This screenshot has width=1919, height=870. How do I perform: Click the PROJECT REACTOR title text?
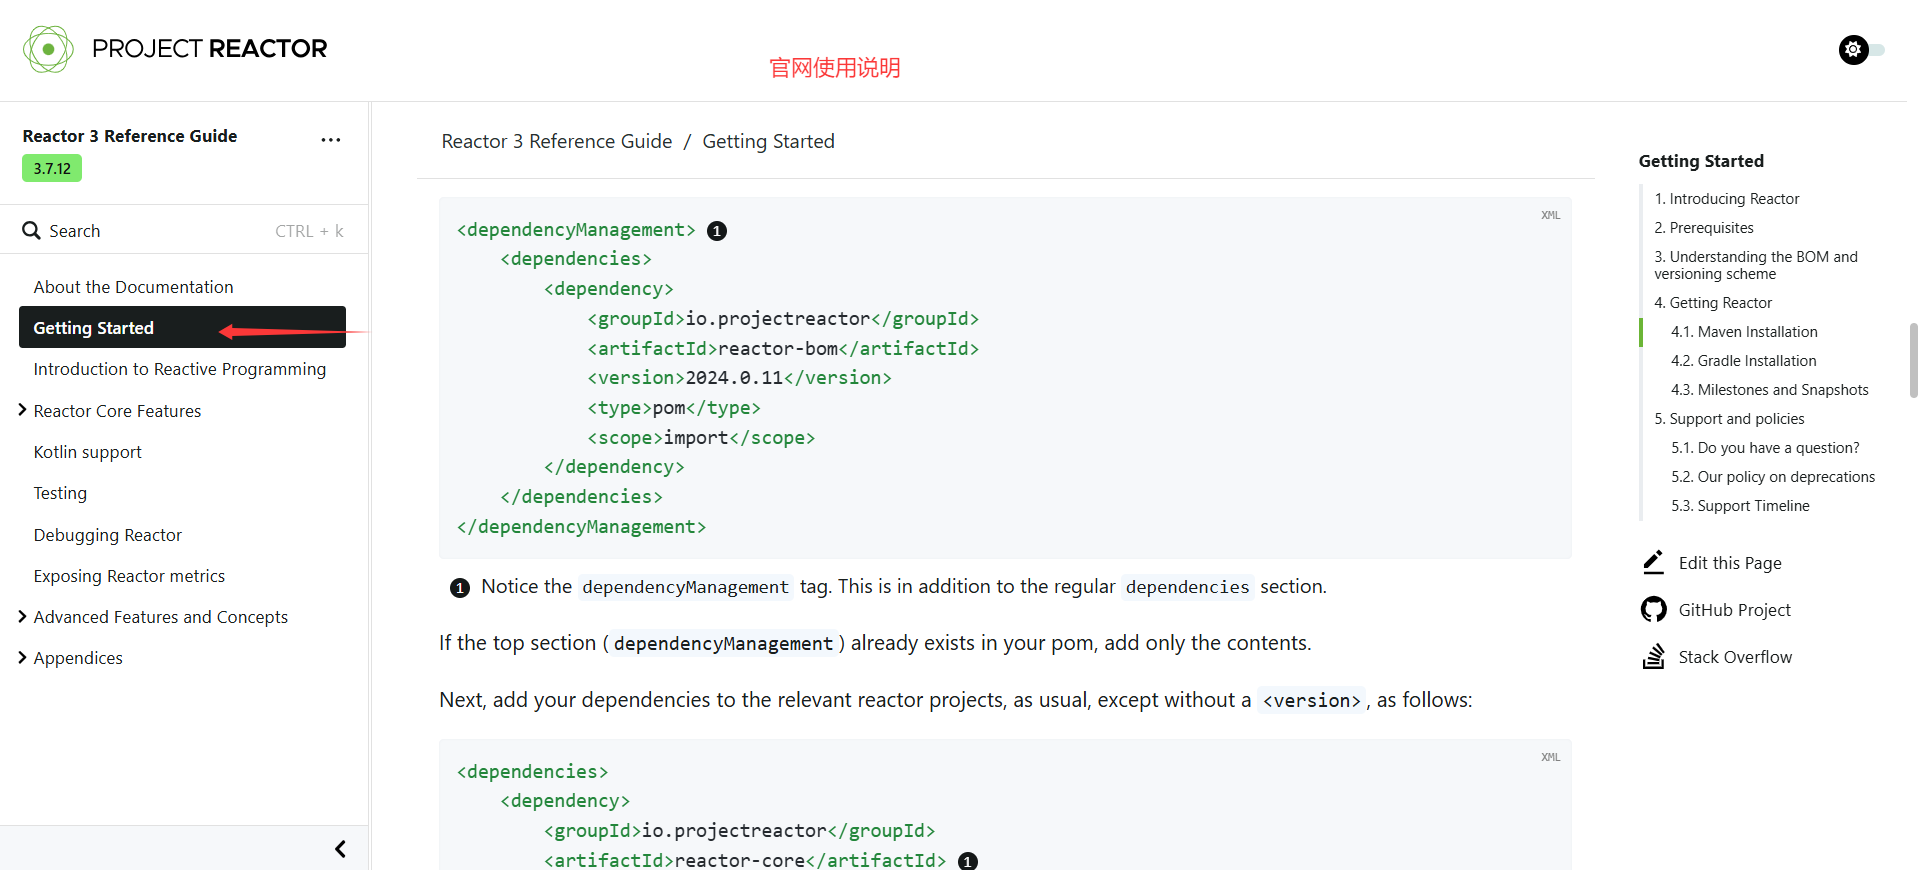click(x=210, y=49)
